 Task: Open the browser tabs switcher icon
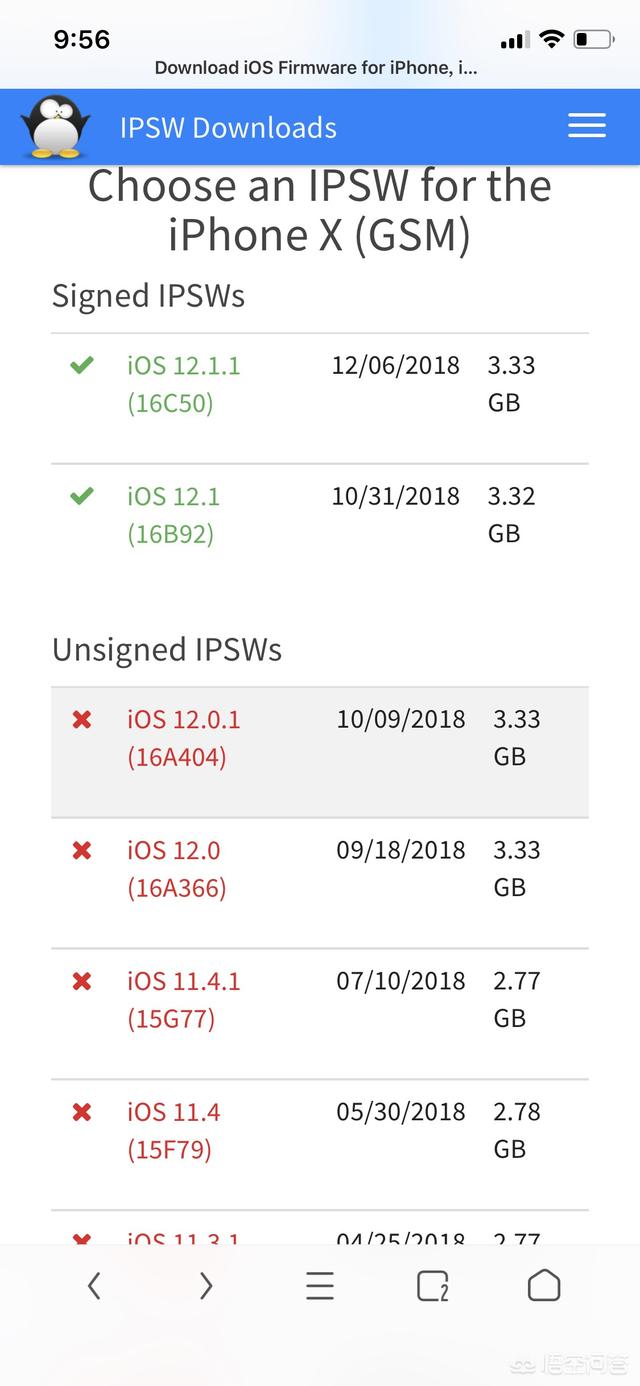432,1285
